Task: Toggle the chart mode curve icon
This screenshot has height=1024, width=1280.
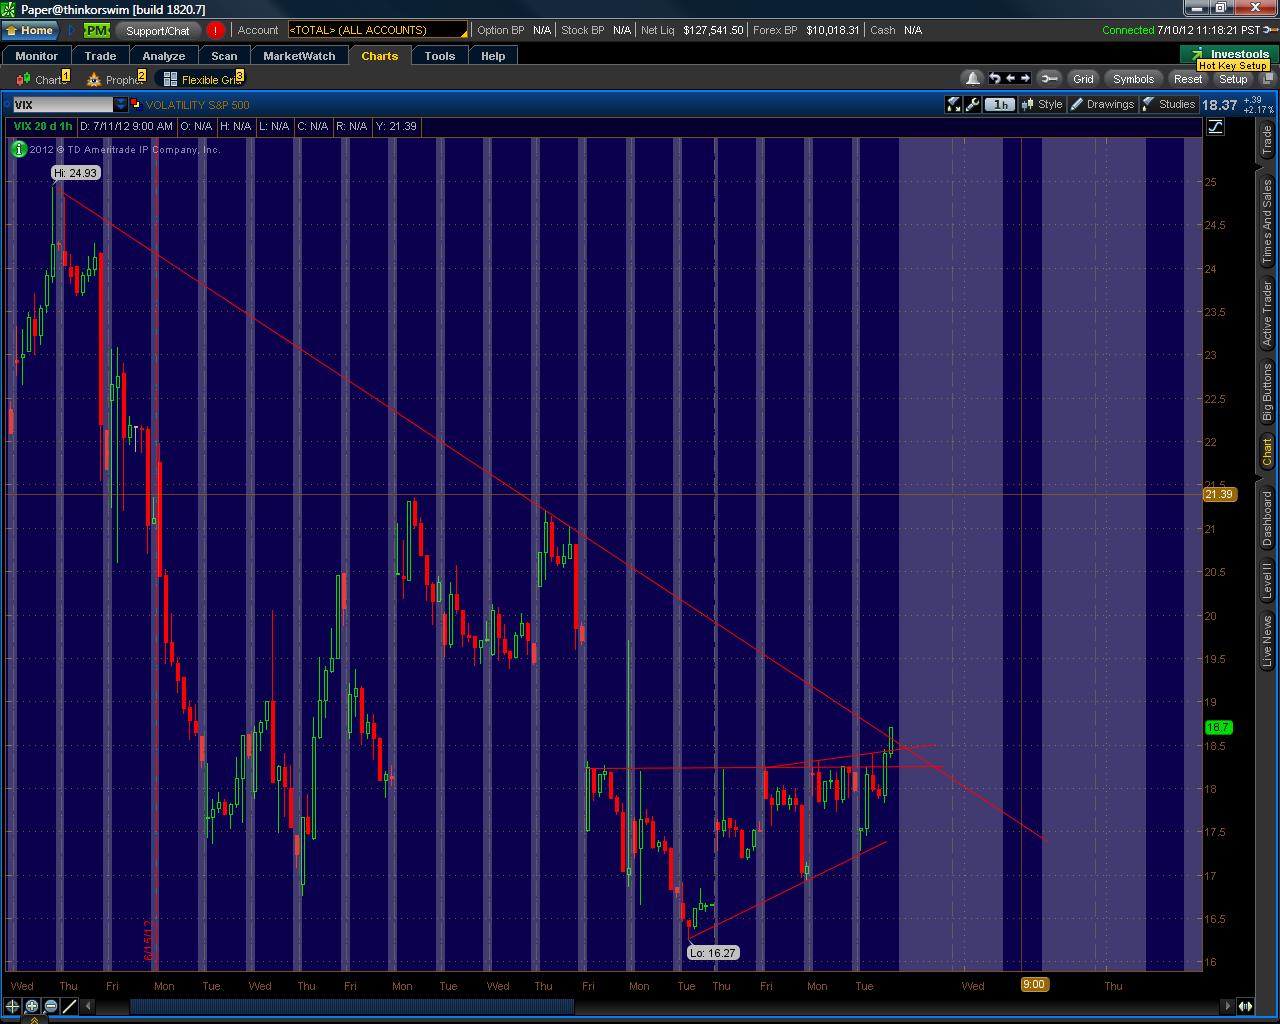Action: tap(1215, 126)
